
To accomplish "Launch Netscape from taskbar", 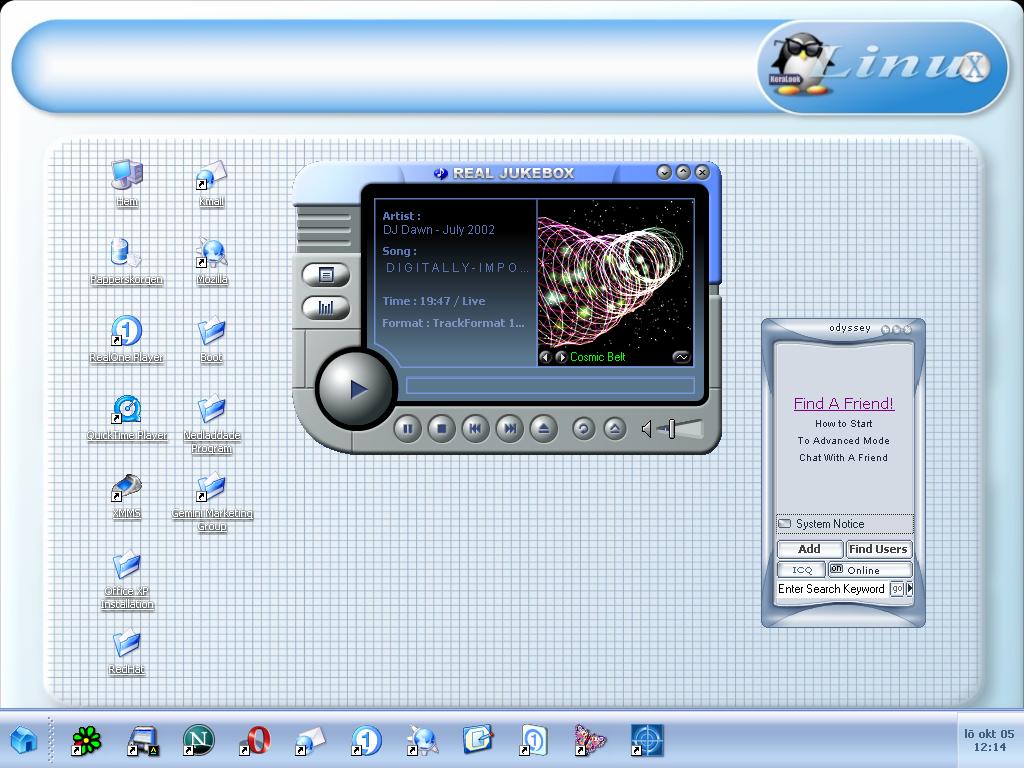I will [199, 740].
